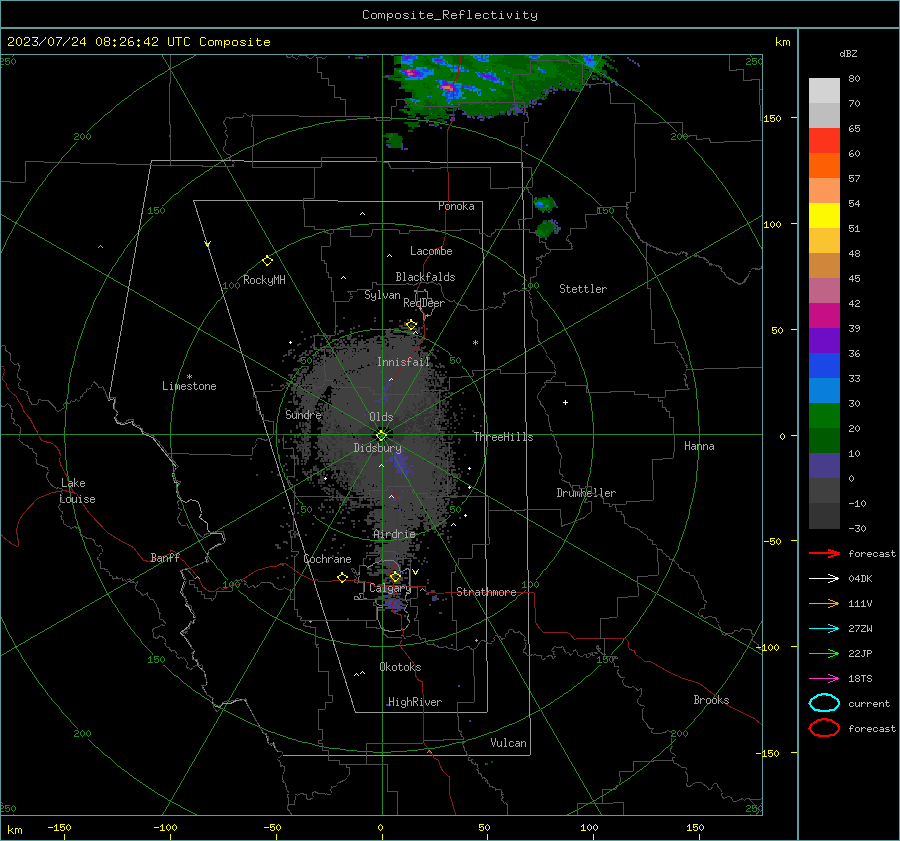Select the Blackfalds label
This screenshot has width=900, height=841.
pos(425,277)
